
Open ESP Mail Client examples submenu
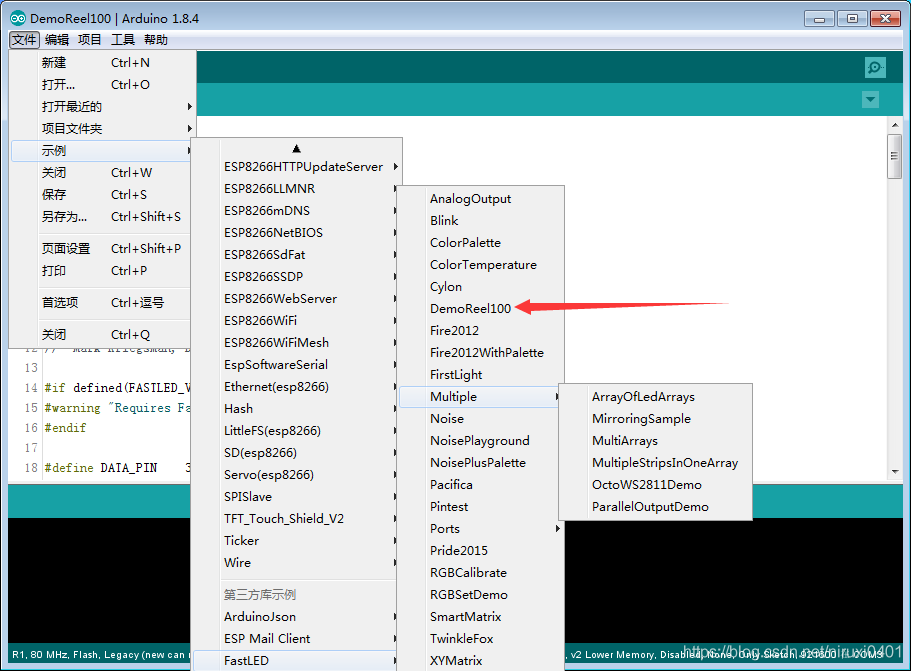coord(296,639)
